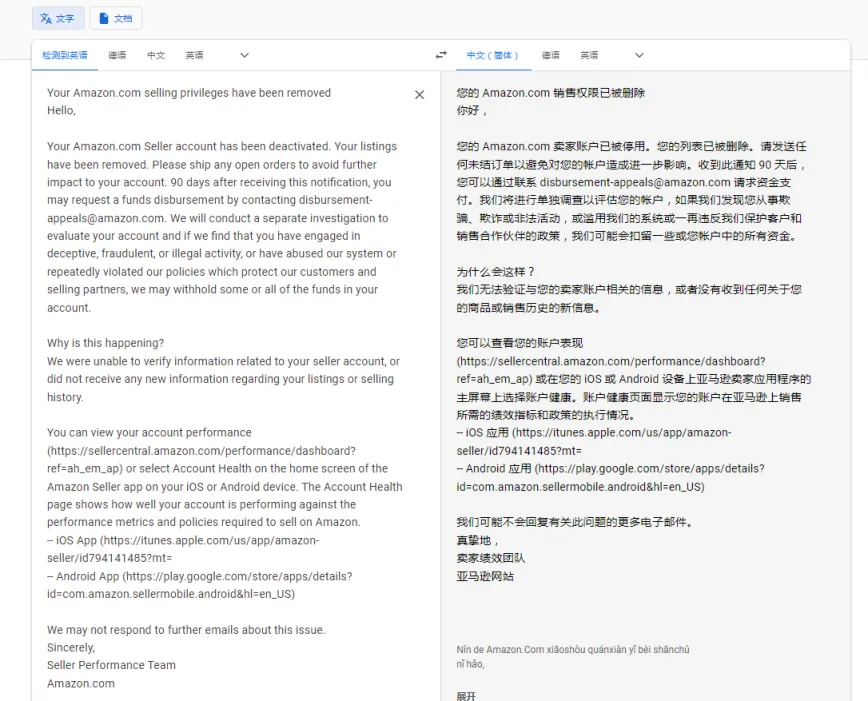The width and height of the screenshot is (868, 701).
Task: Click 'Sincerely,' in source text
Action: pos(71,647)
